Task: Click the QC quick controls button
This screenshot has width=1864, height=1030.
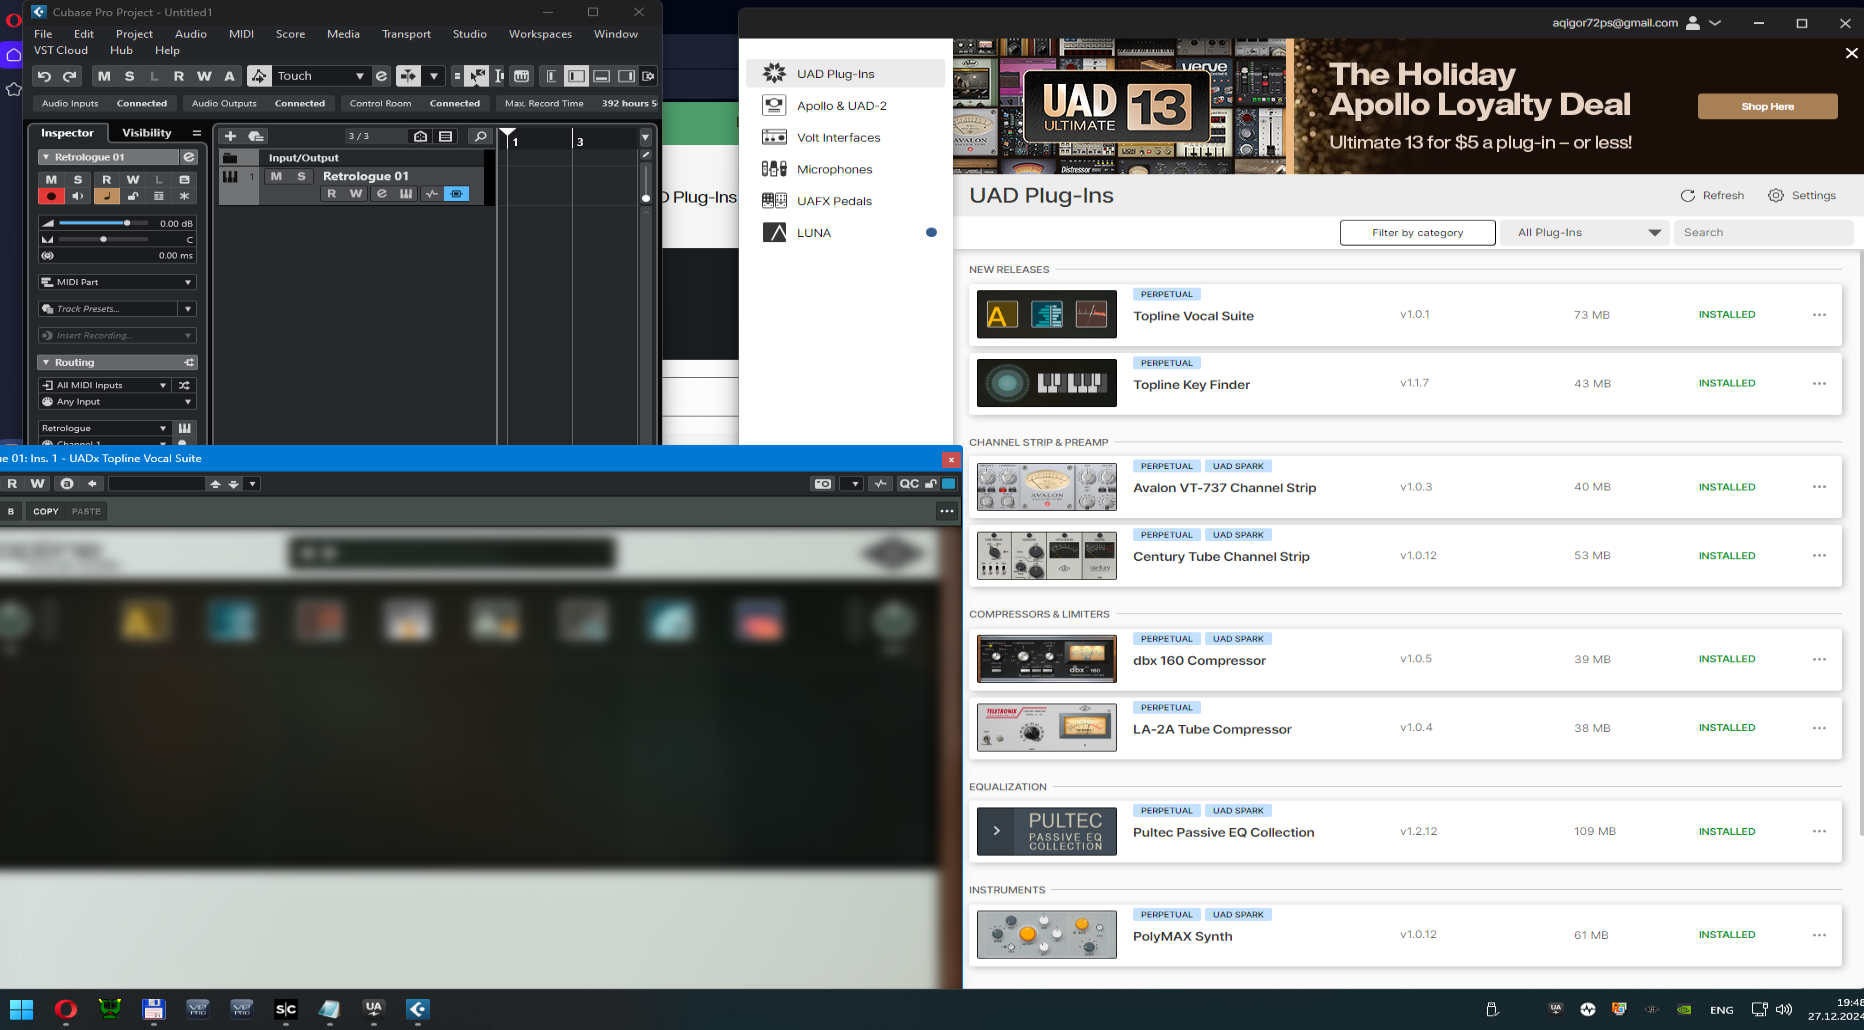Action: tap(909, 484)
